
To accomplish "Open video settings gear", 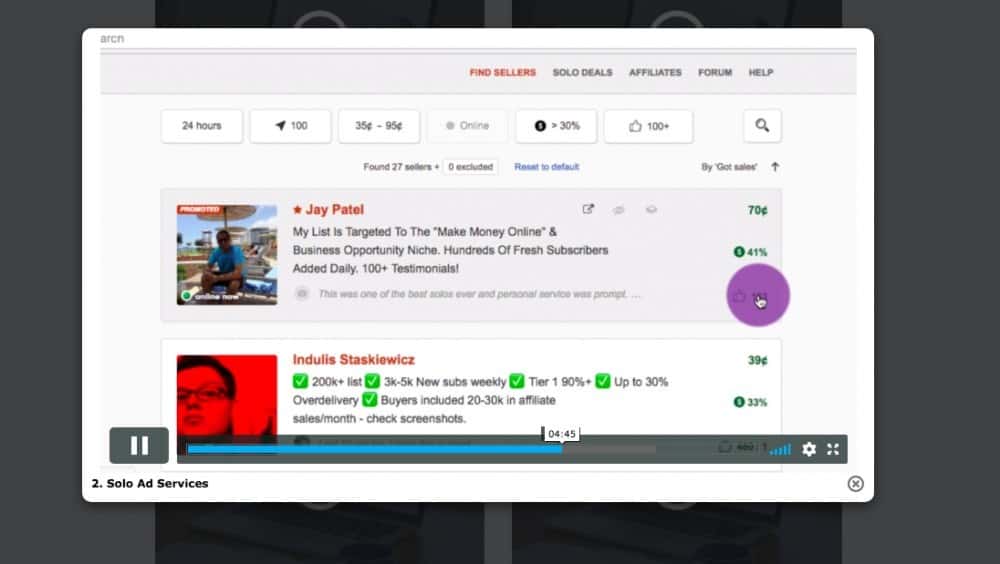I will [x=809, y=449].
